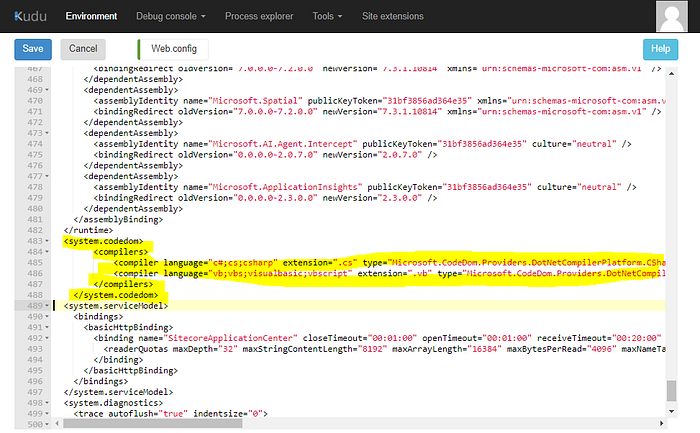Click newVersion "2.0.7.0" value

coord(400,154)
